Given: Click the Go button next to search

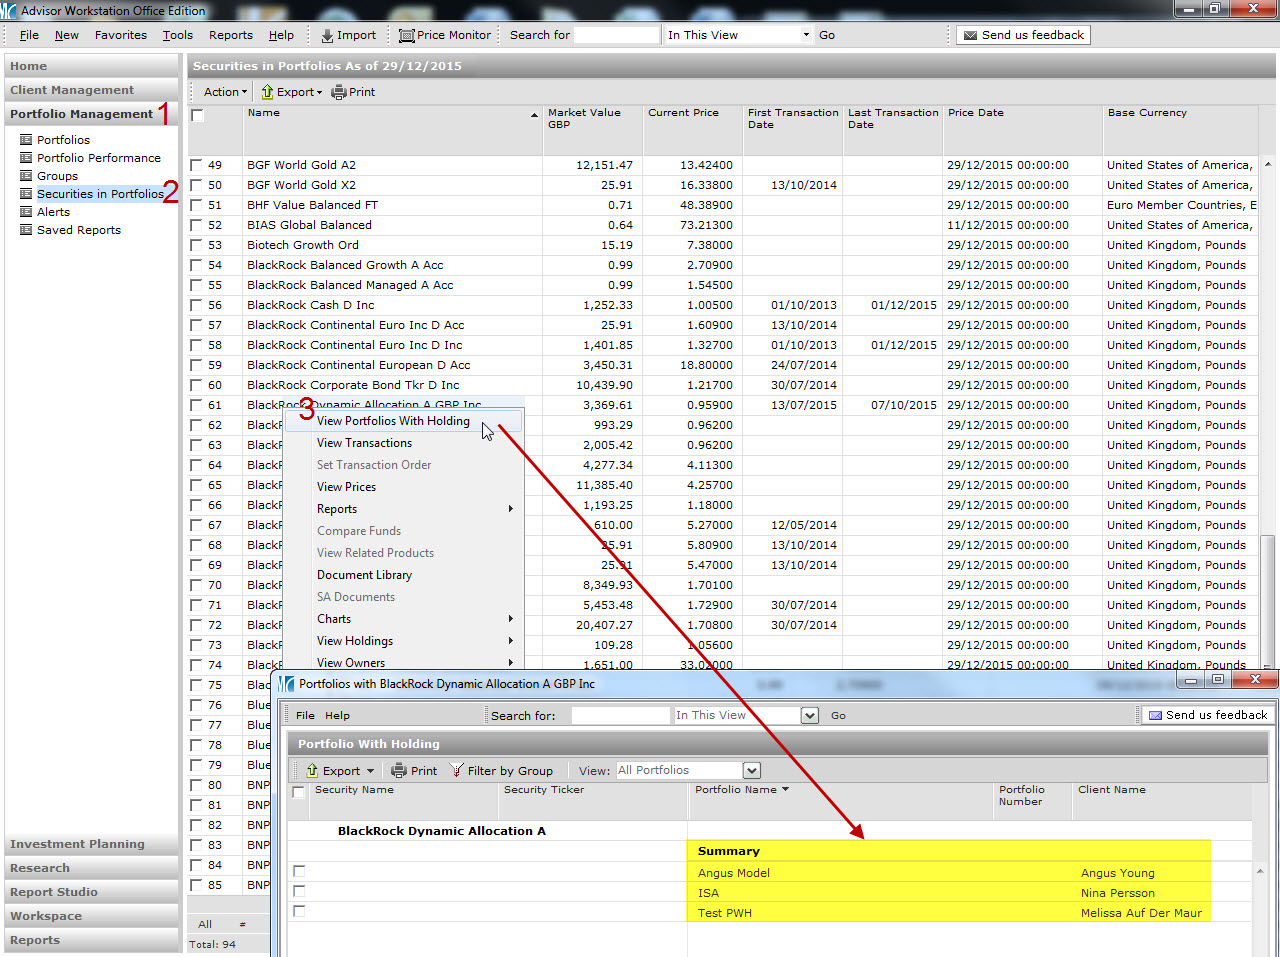Looking at the screenshot, I should point(827,35).
